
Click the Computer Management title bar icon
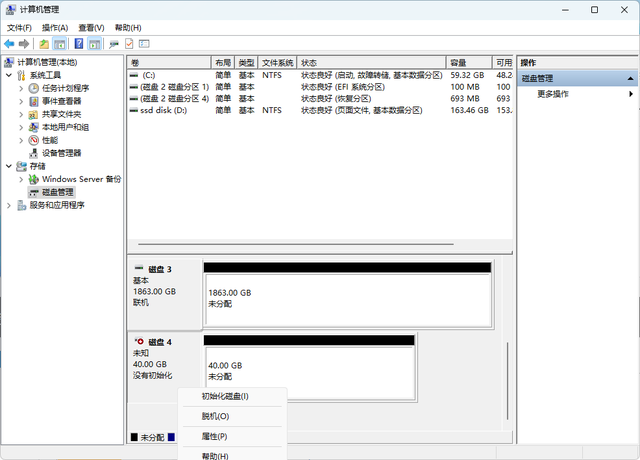tap(11, 9)
